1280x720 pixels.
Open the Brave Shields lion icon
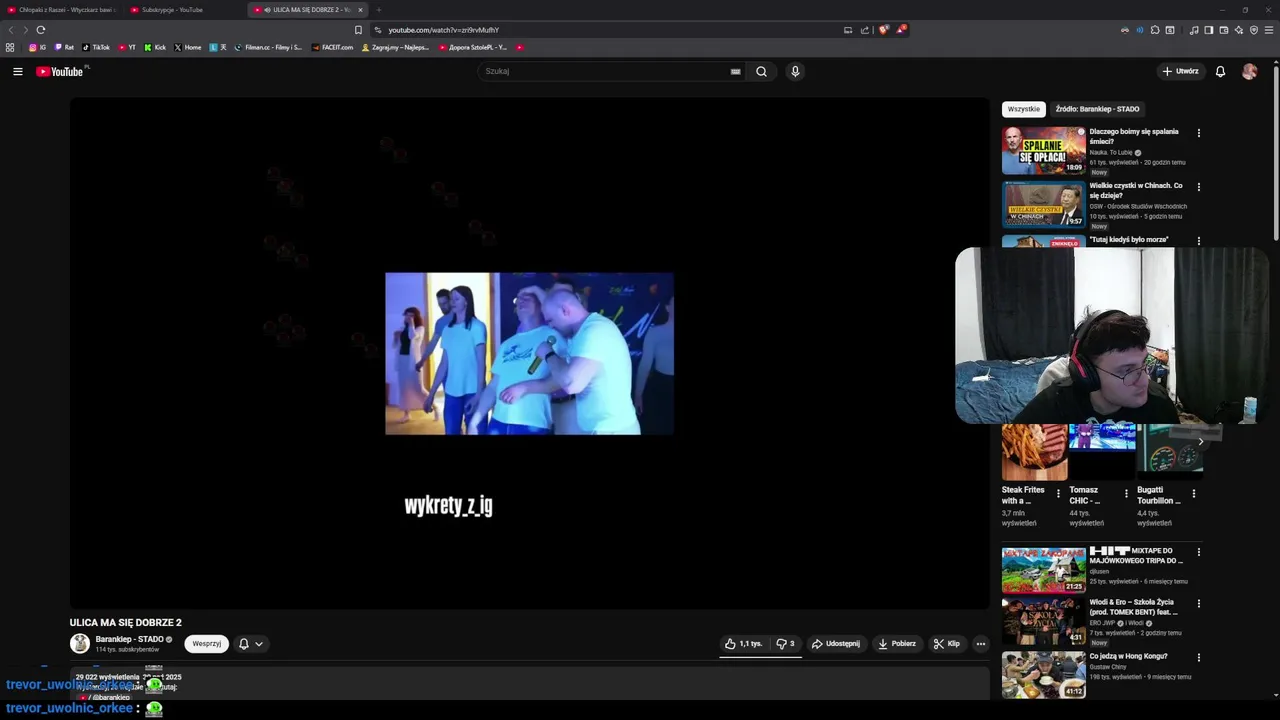[x=884, y=30]
